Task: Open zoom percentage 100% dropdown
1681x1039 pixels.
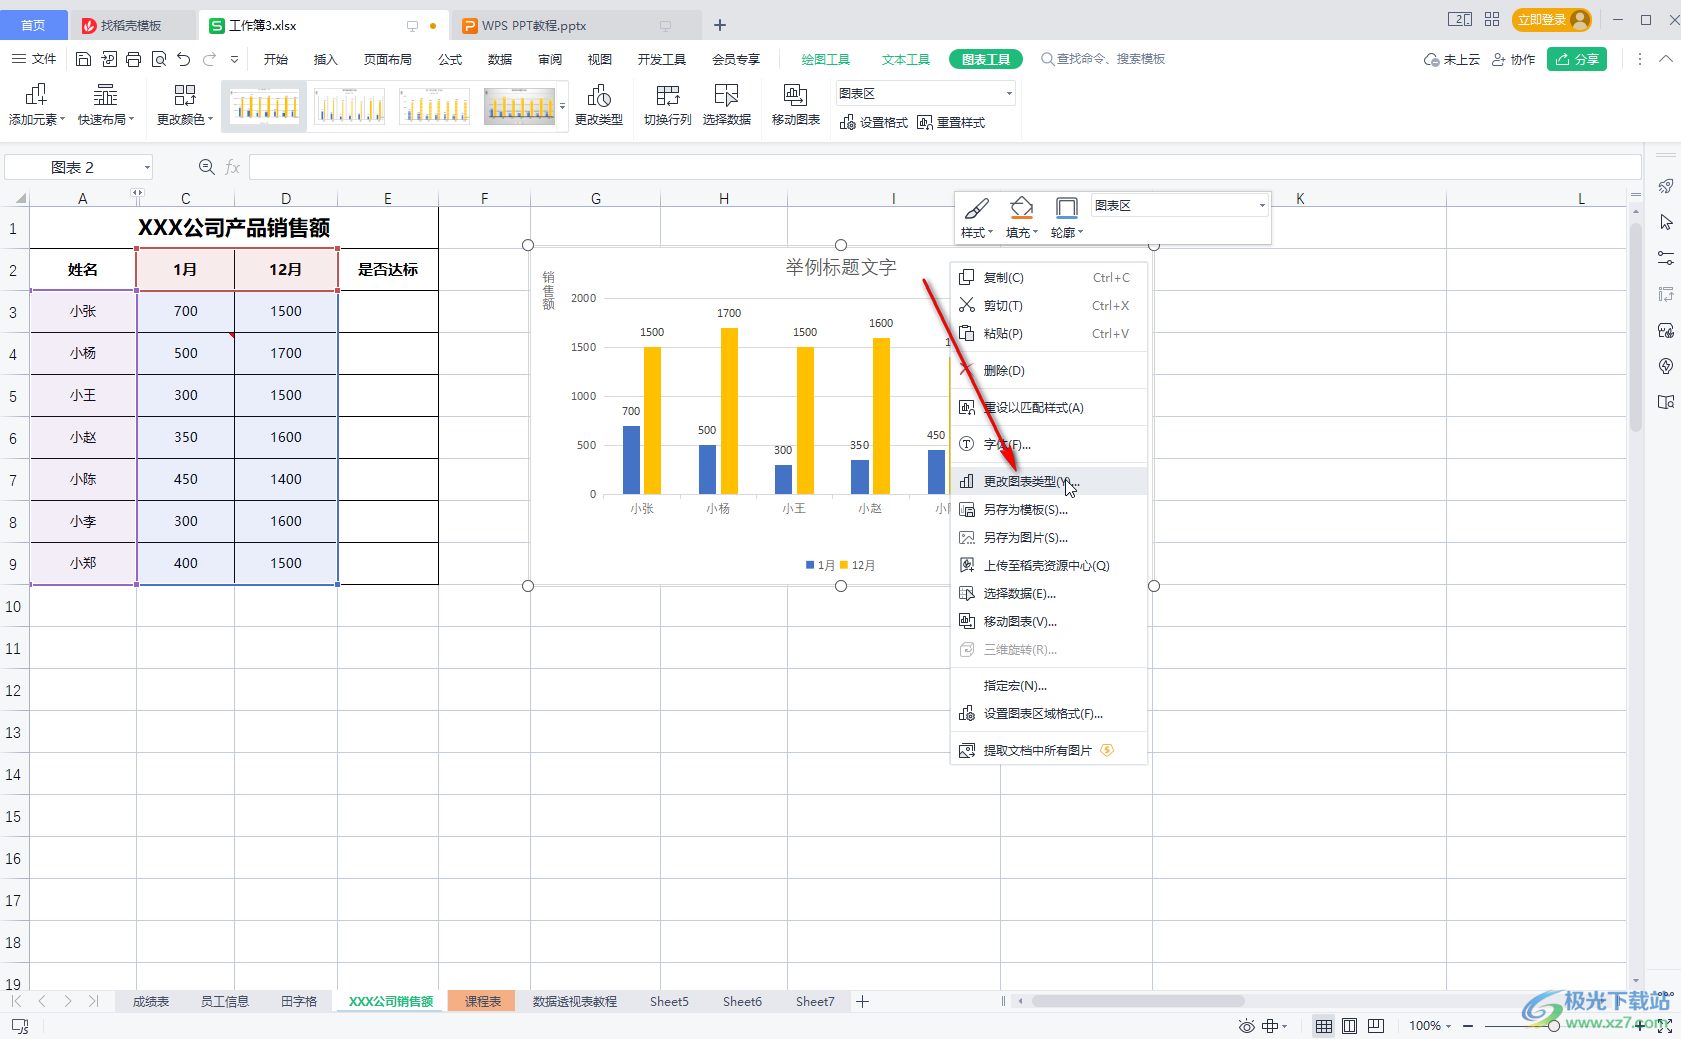Action: coord(1430,1026)
